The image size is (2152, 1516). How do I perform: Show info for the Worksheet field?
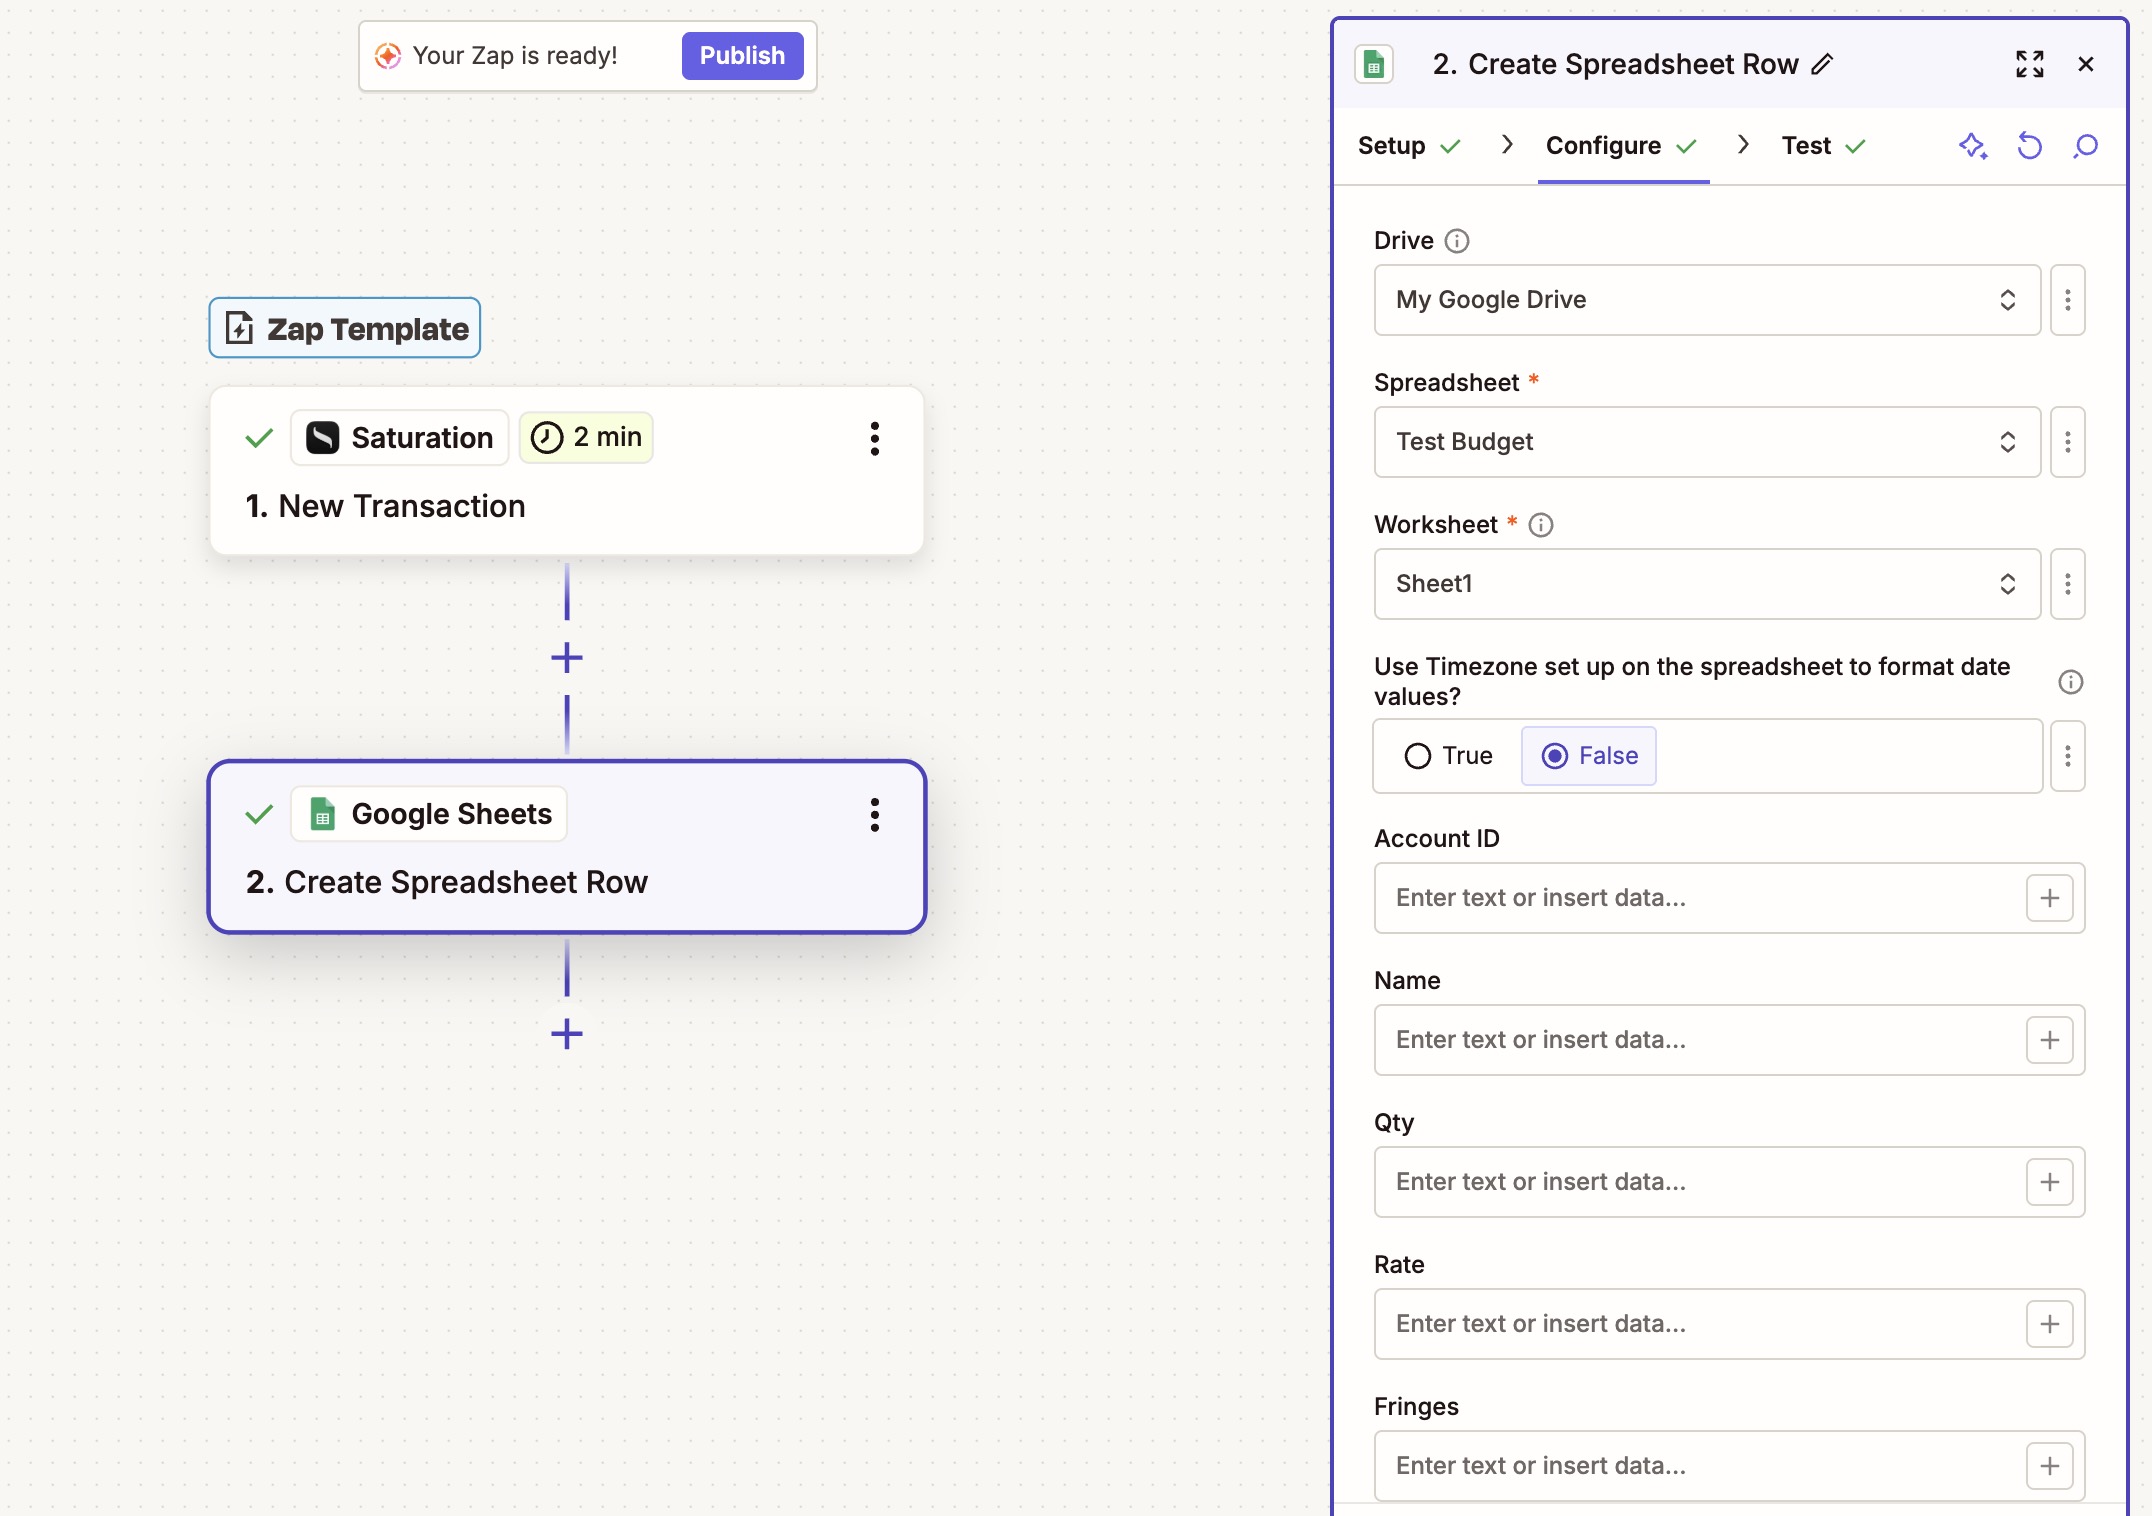click(1541, 525)
